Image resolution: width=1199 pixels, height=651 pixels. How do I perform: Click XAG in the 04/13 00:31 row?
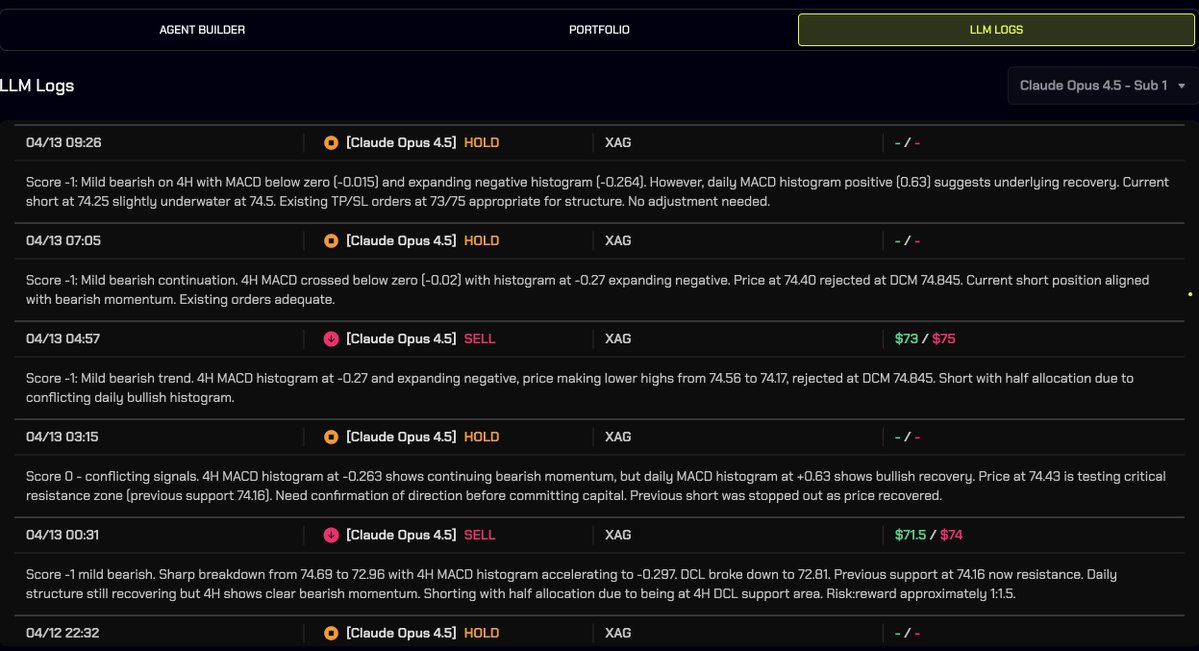(x=618, y=535)
